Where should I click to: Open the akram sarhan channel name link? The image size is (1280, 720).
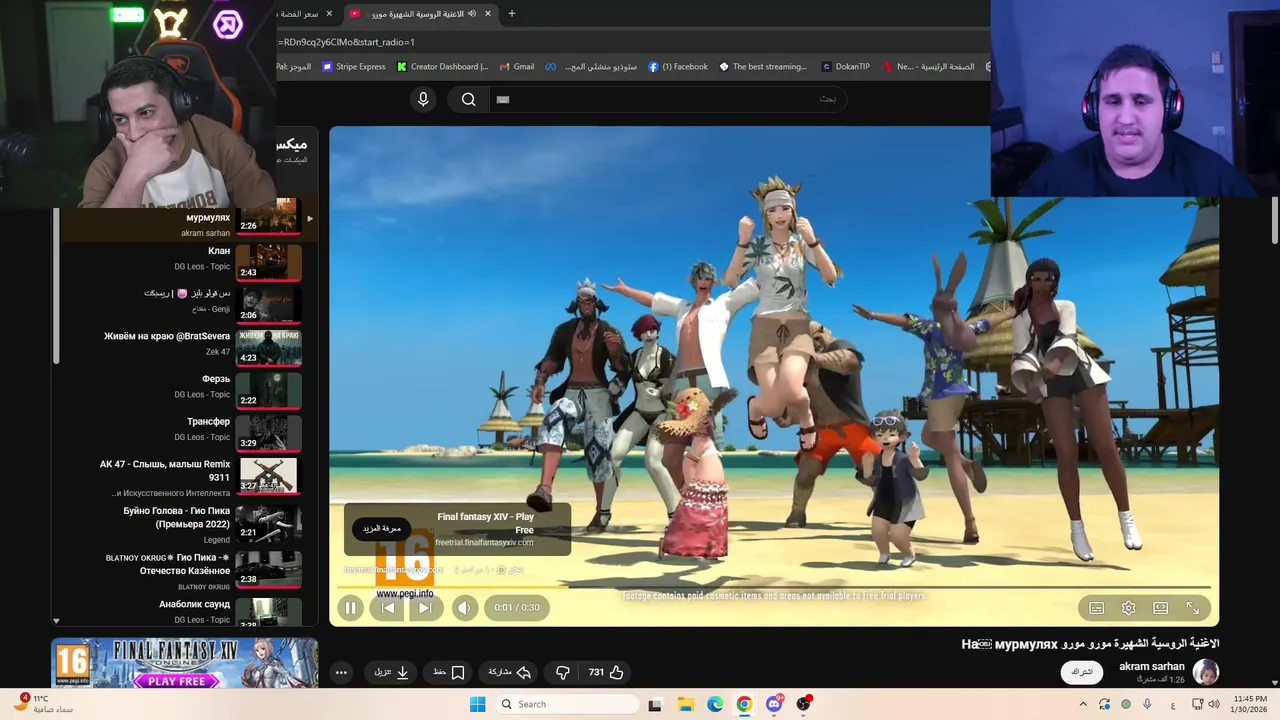coord(1152,666)
